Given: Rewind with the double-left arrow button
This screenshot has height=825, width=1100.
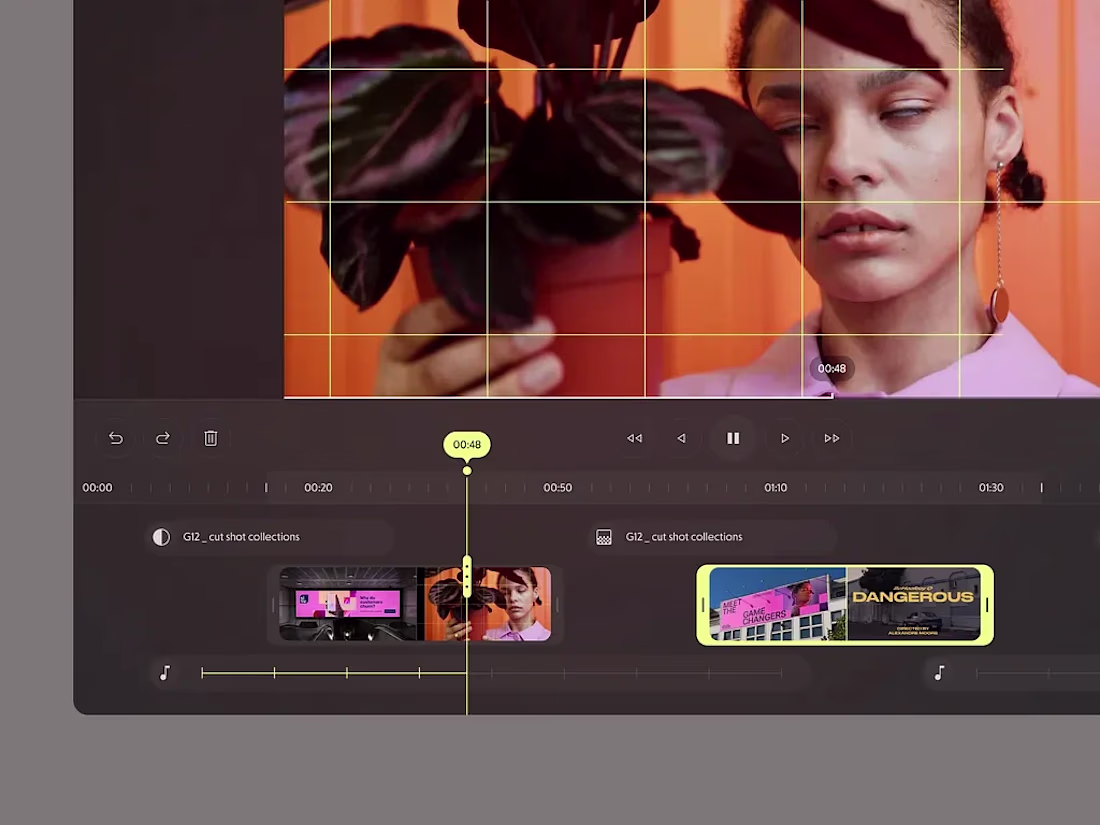Looking at the screenshot, I should click(x=634, y=438).
